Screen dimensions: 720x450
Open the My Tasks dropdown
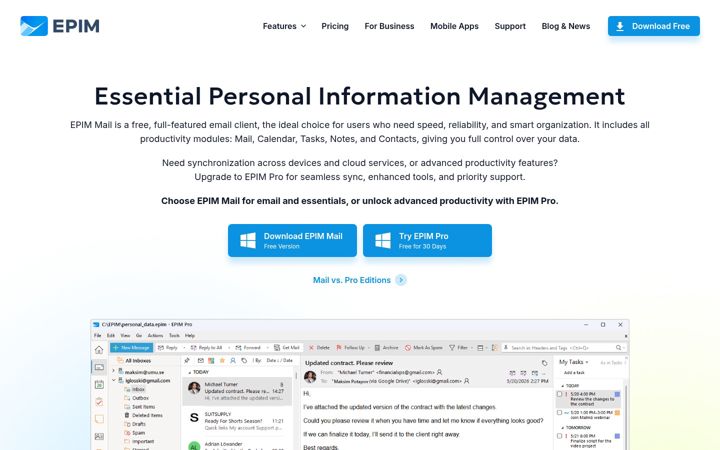(x=574, y=362)
